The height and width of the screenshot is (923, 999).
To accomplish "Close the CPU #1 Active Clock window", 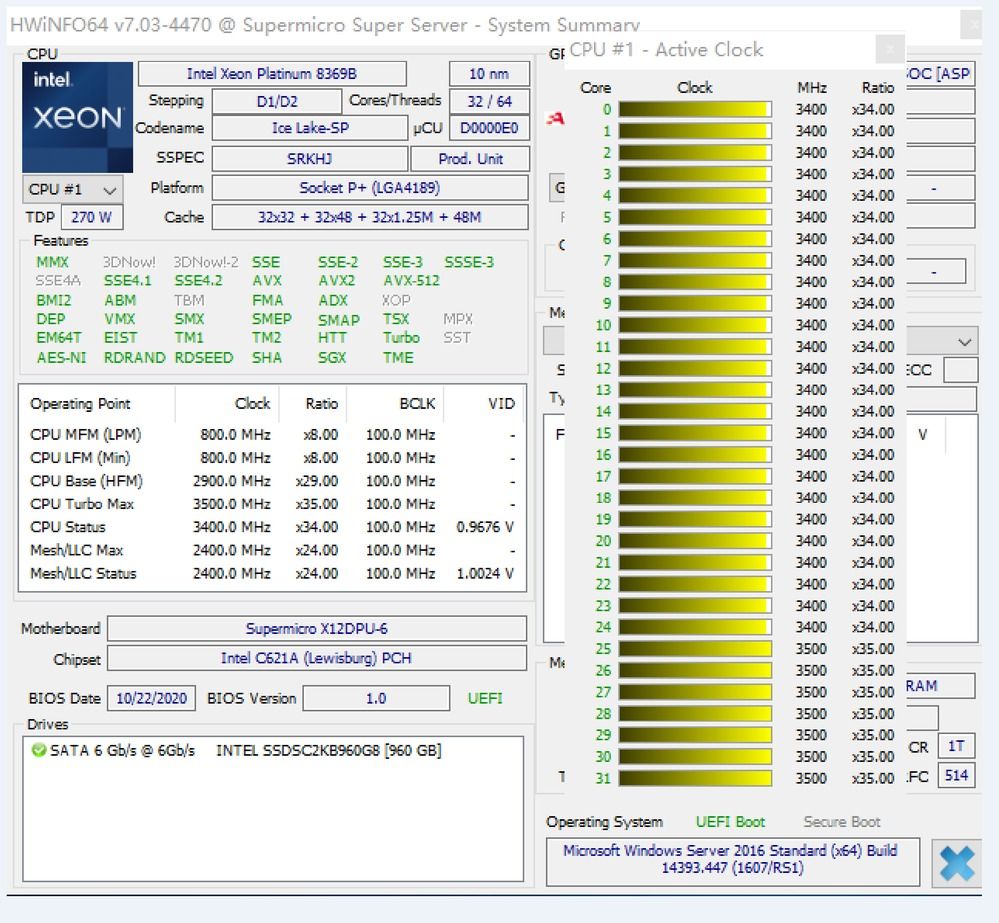I will tap(890, 48).
